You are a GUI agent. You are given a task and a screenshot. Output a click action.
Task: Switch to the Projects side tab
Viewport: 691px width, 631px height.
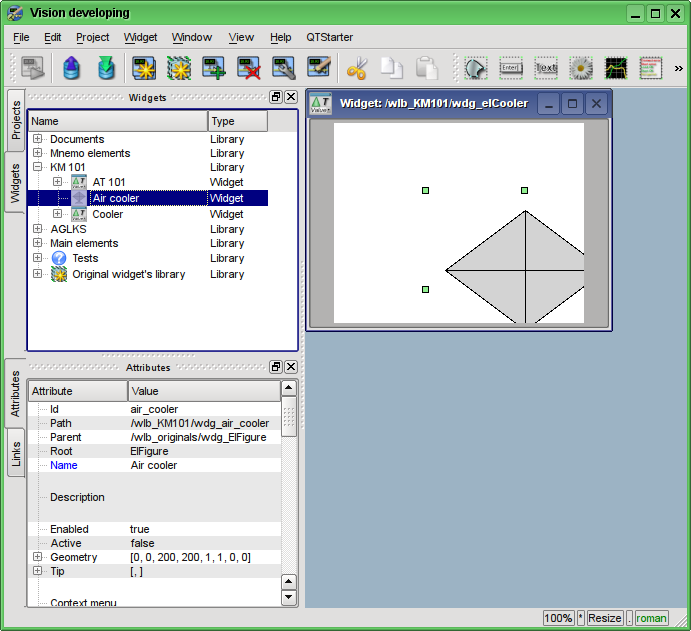point(16,120)
